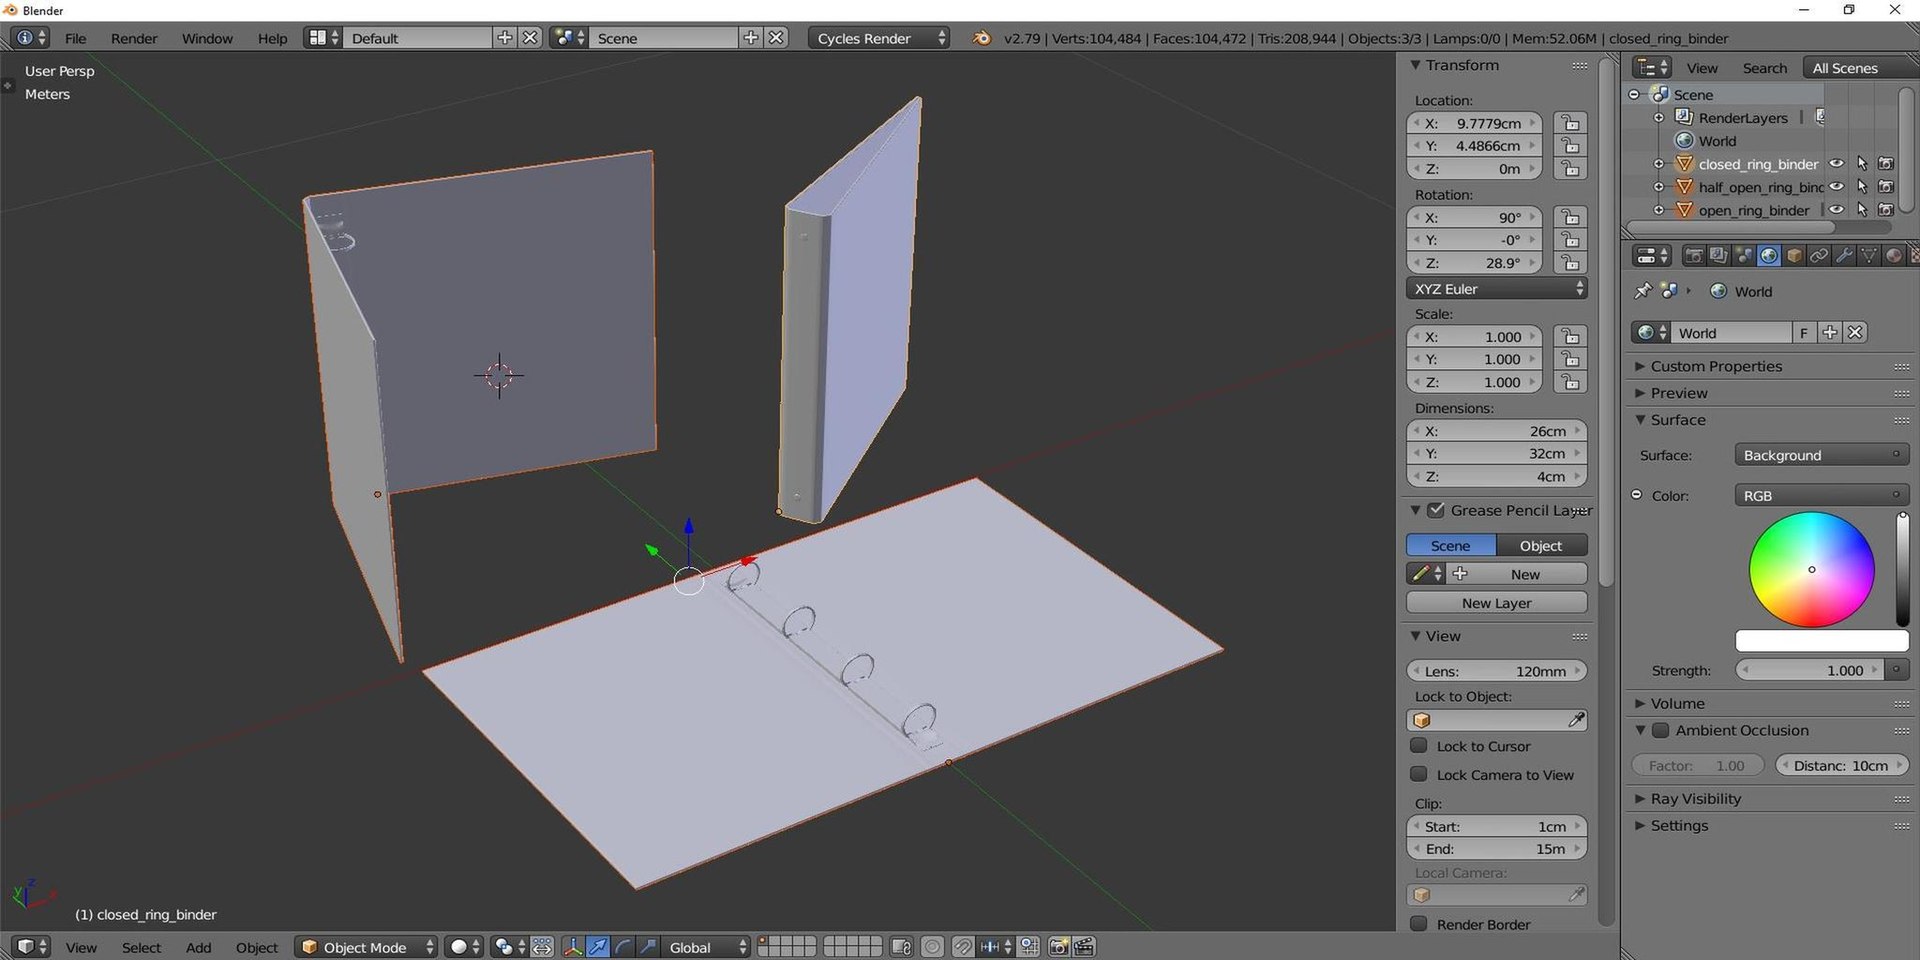Open the mesh Data triangle properties tab
Image resolution: width=1920 pixels, height=960 pixels.
1868,256
